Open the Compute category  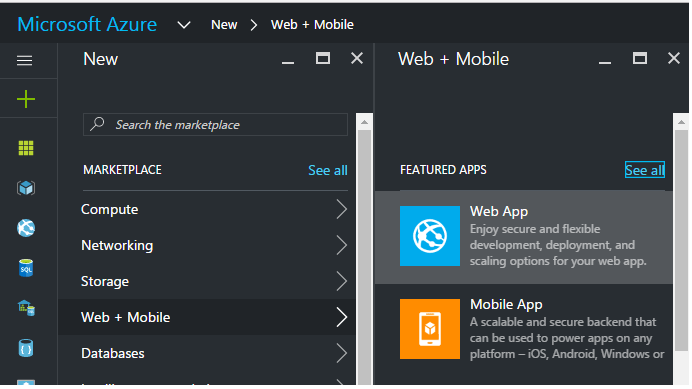pyautogui.click(x=207, y=209)
